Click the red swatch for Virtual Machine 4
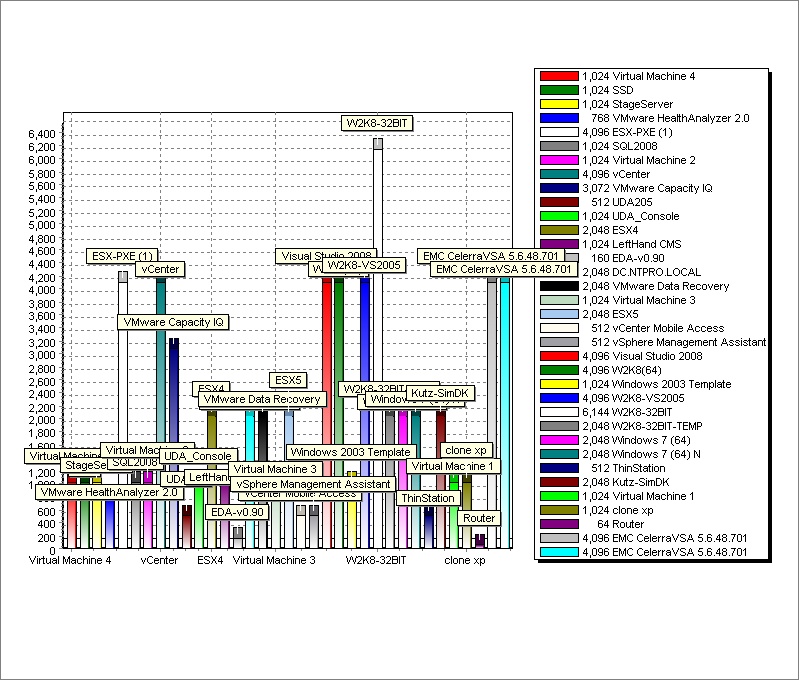Screen dimensions: 800x681 click(x=559, y=77)
